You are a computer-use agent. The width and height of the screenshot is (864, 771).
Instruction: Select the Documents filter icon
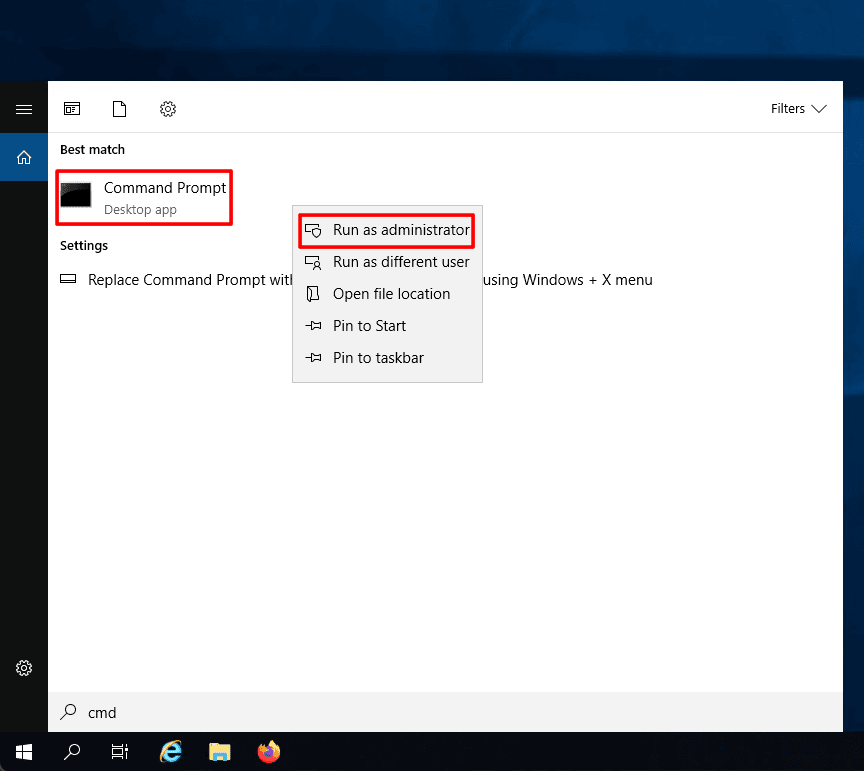[x=120, y=109]
